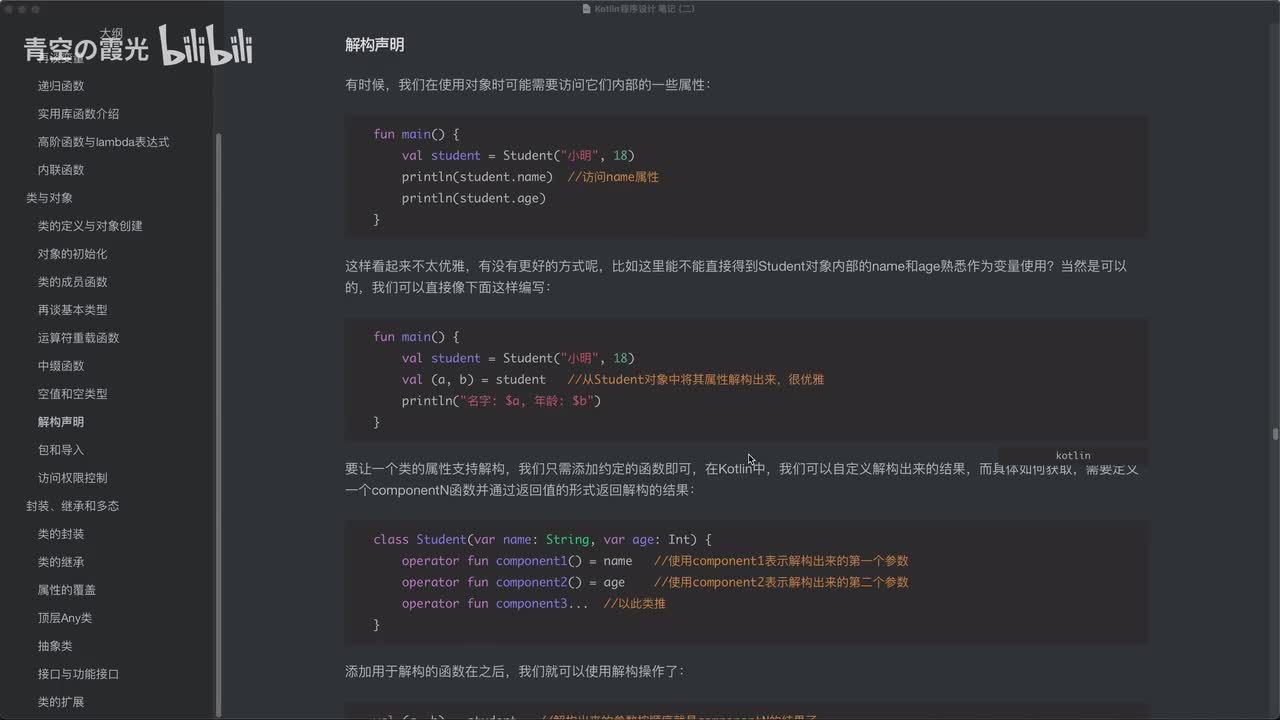Open 包和导入 in outline

[61, 450]
